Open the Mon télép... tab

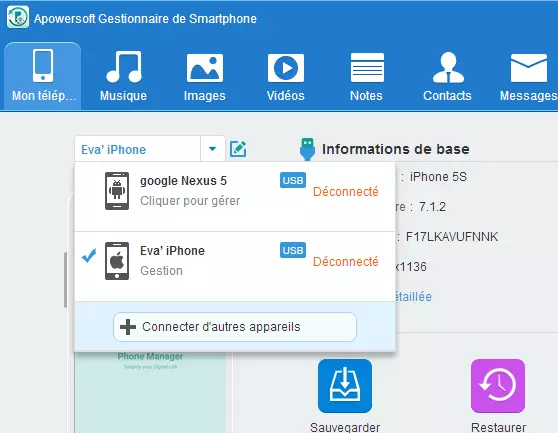pyautogui.click(x=43, y=76)
